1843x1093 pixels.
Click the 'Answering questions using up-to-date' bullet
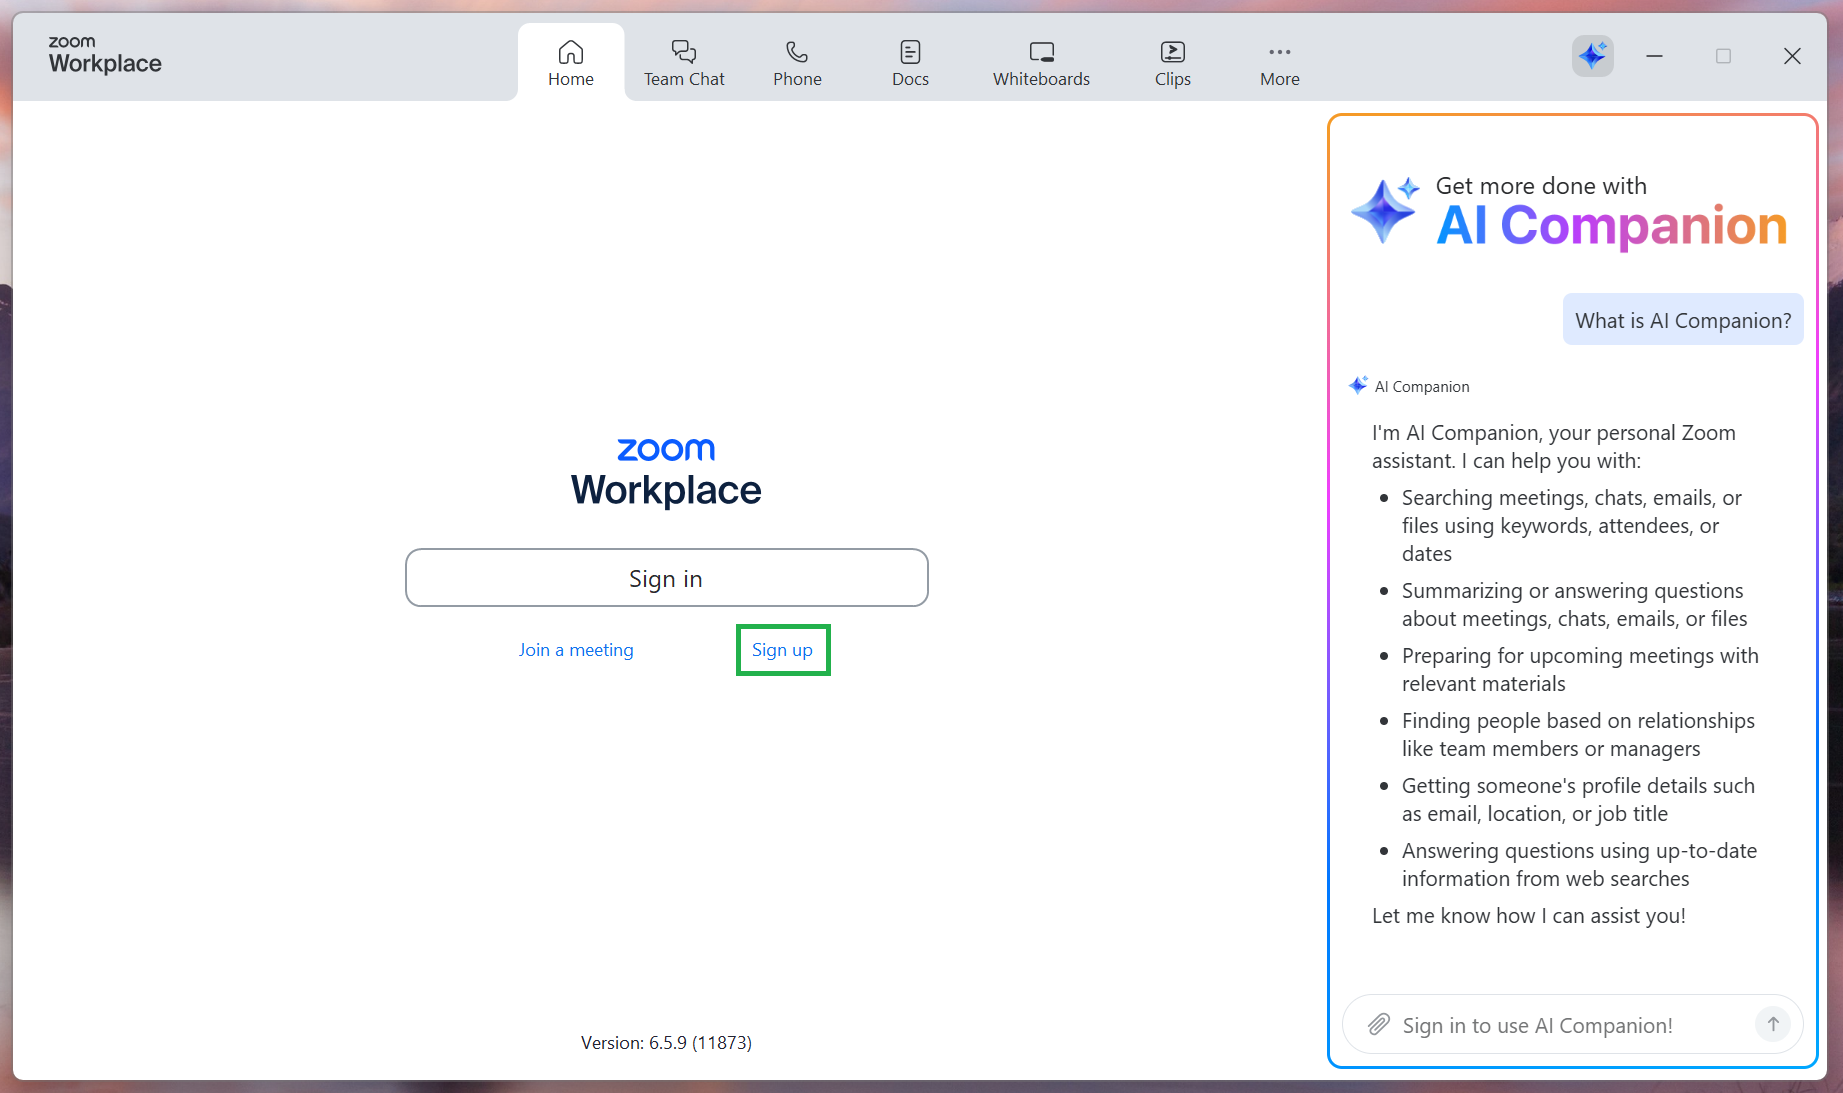pos(1579,865)
